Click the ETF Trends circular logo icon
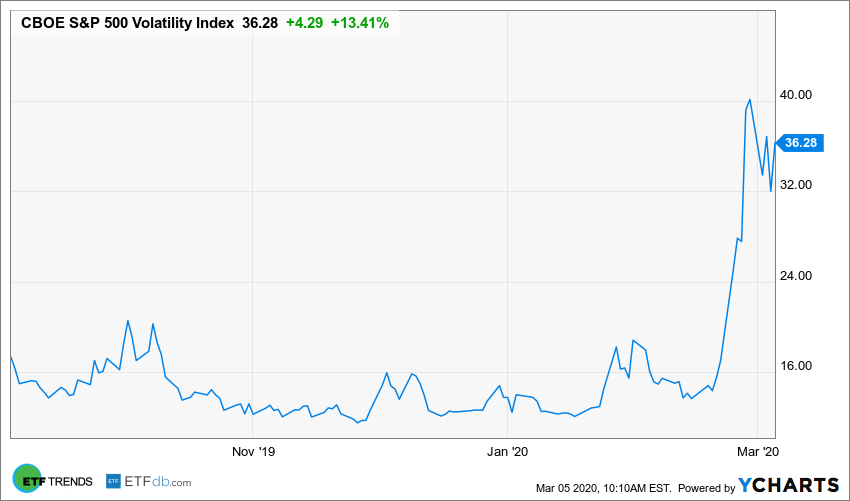This screenshot has height=501, width=850. tap(26, 480)
